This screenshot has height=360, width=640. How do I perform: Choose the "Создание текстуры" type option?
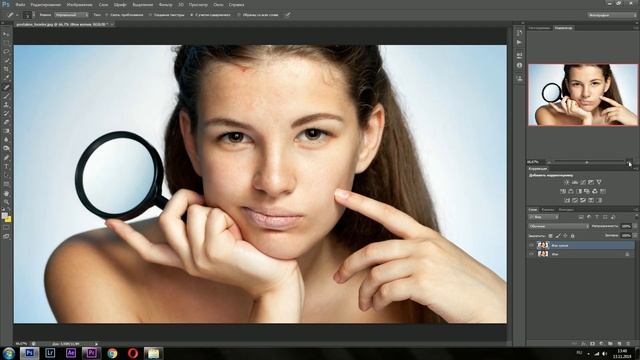tap(167, 15)
